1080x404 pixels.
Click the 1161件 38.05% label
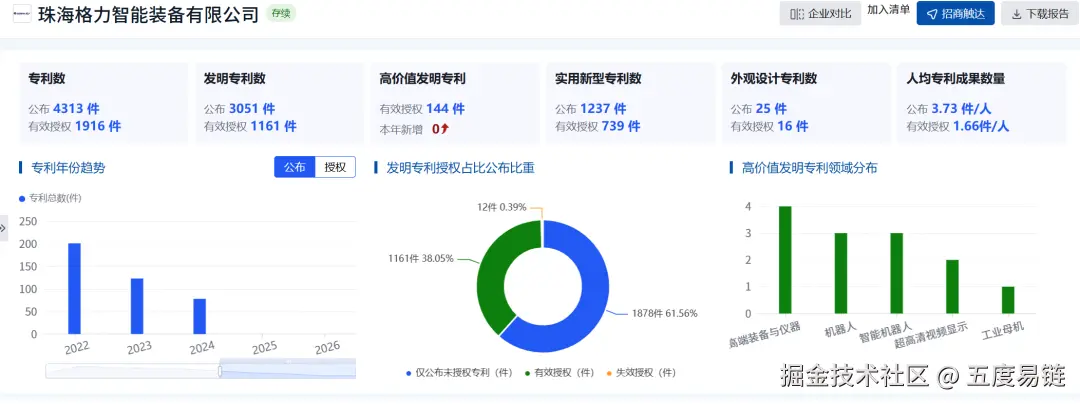coord(421,258)
